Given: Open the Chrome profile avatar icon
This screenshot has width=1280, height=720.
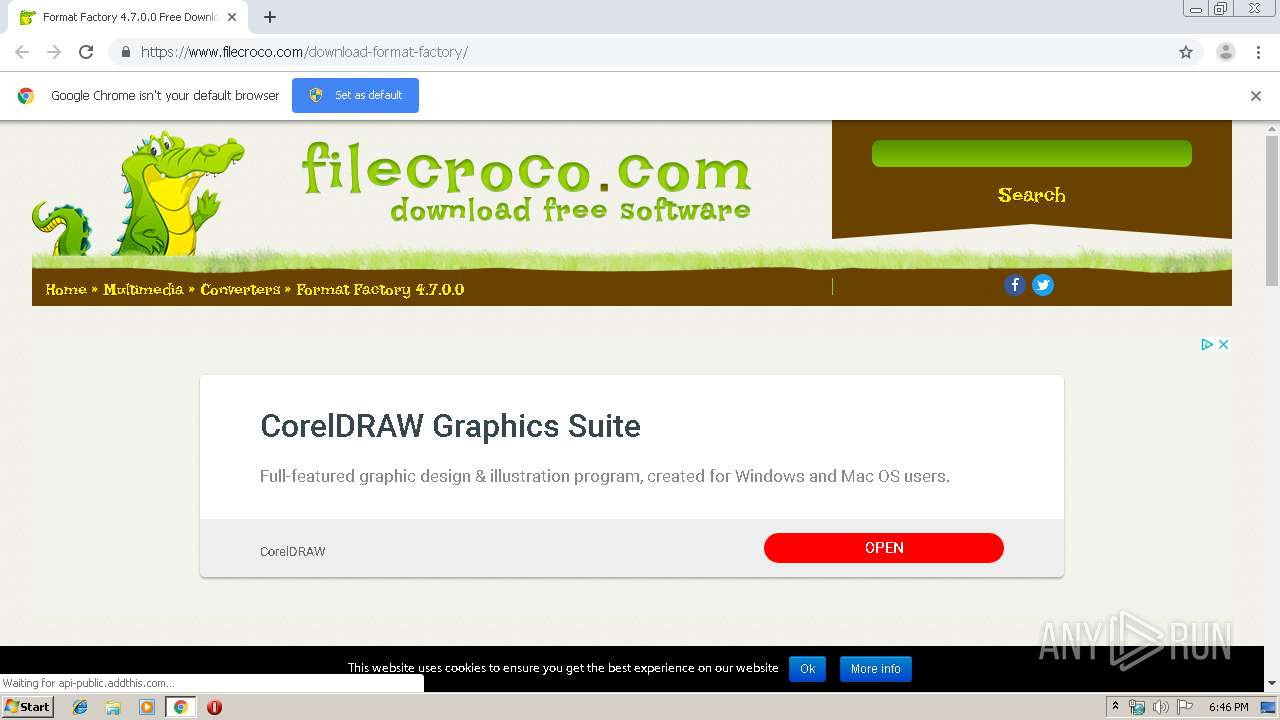Looking at the screenshot, I should (1226, 52).
